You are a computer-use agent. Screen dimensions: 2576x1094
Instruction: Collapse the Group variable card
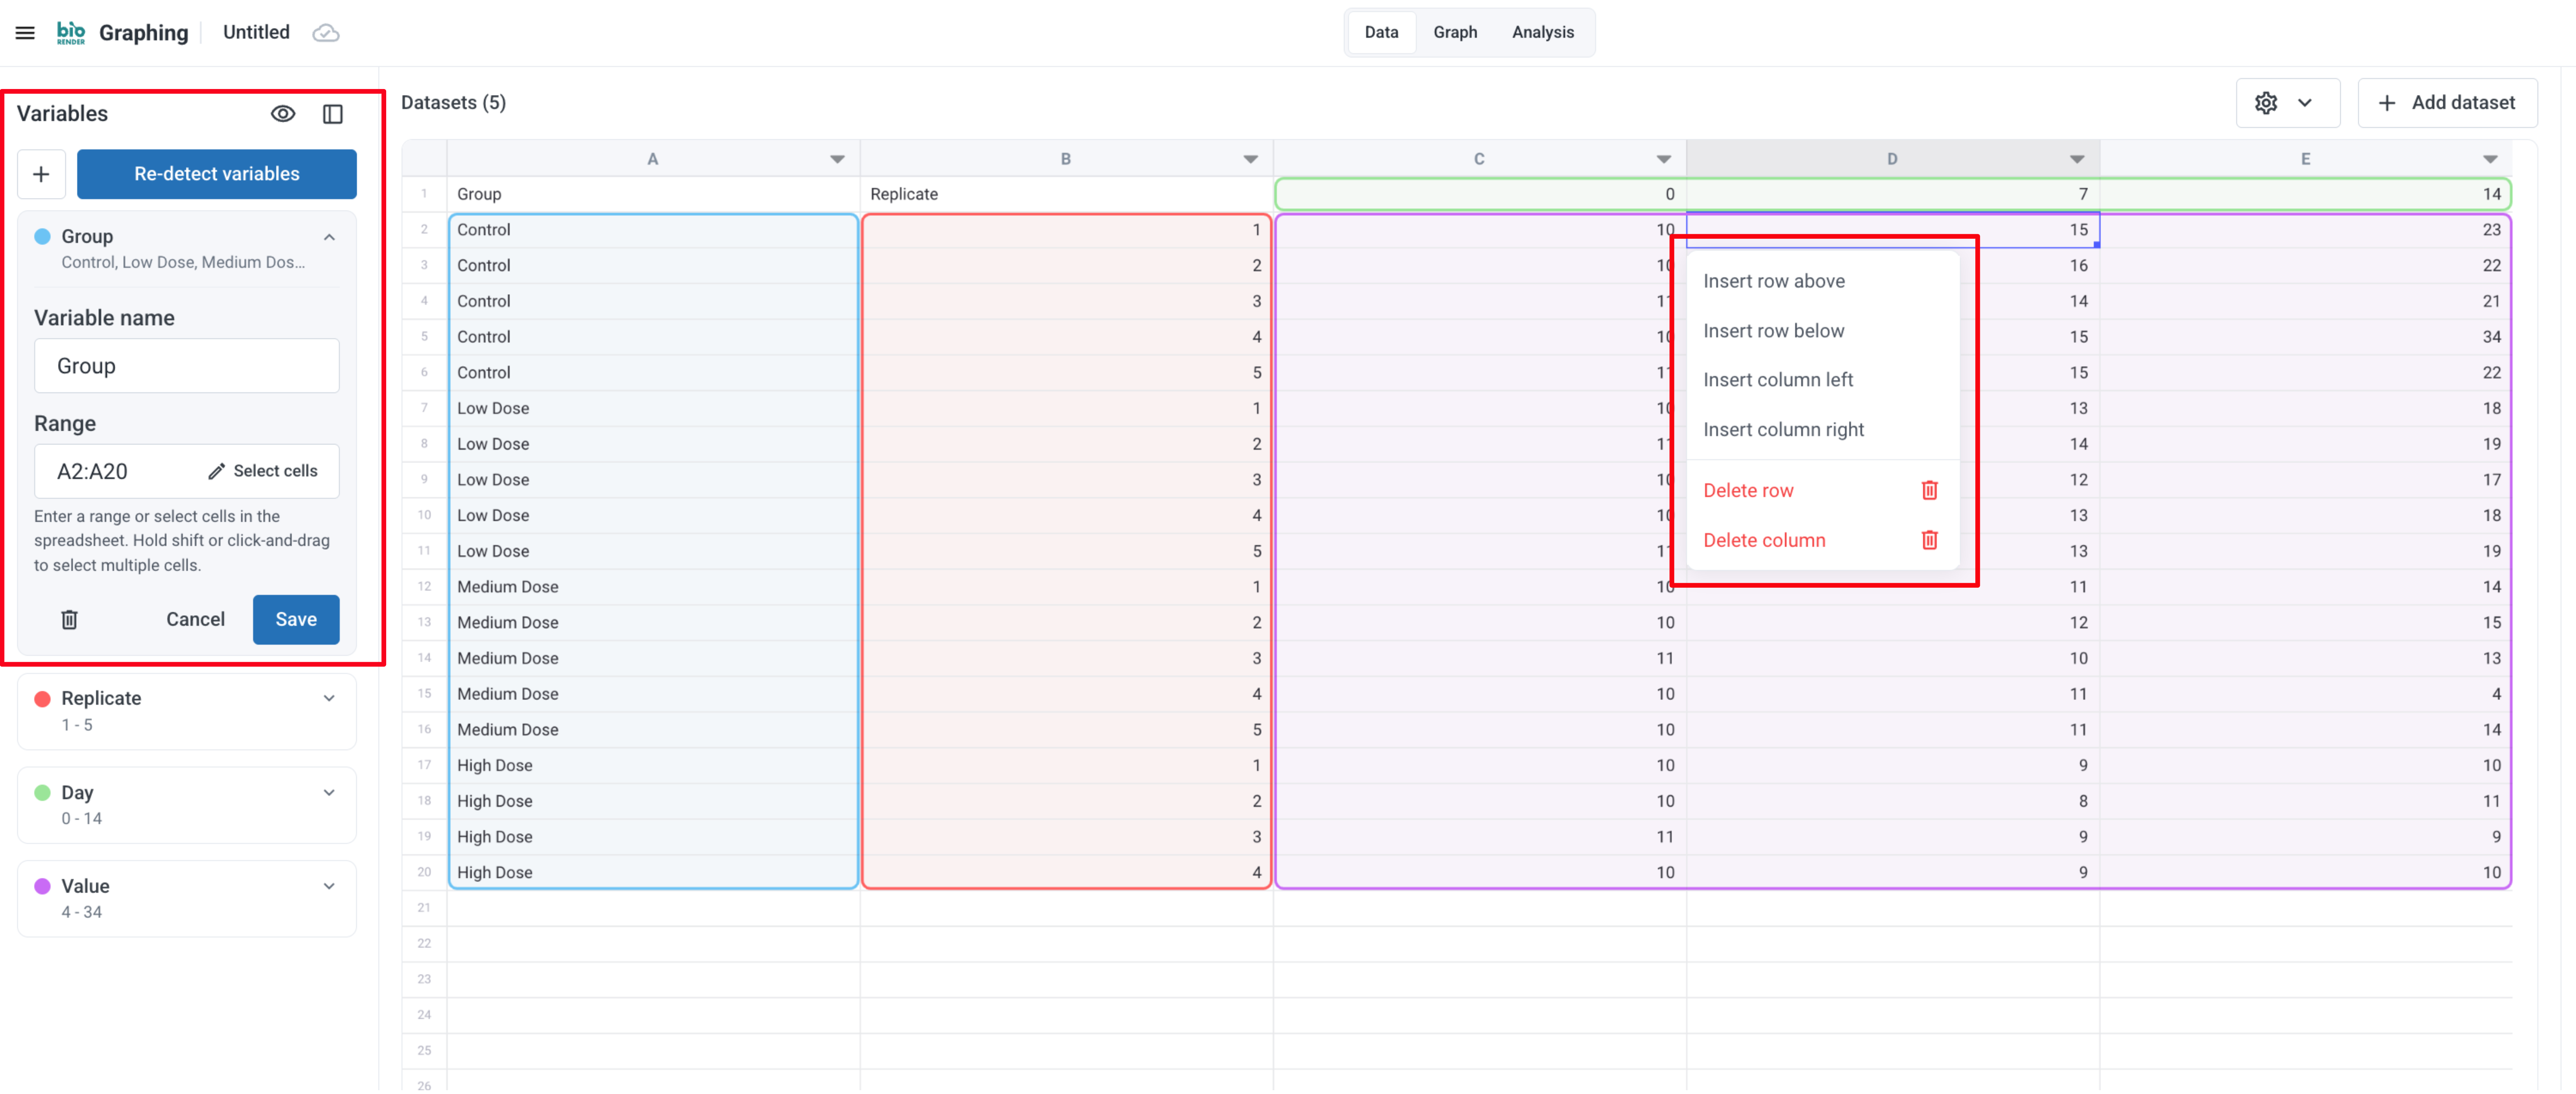point(329,237)
